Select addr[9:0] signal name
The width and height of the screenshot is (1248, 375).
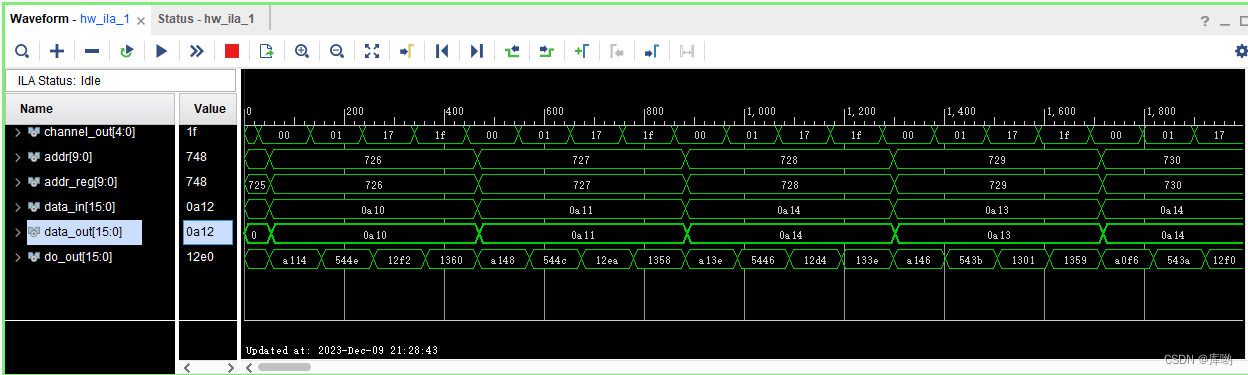pyautogui.click(x=68, y=157)
